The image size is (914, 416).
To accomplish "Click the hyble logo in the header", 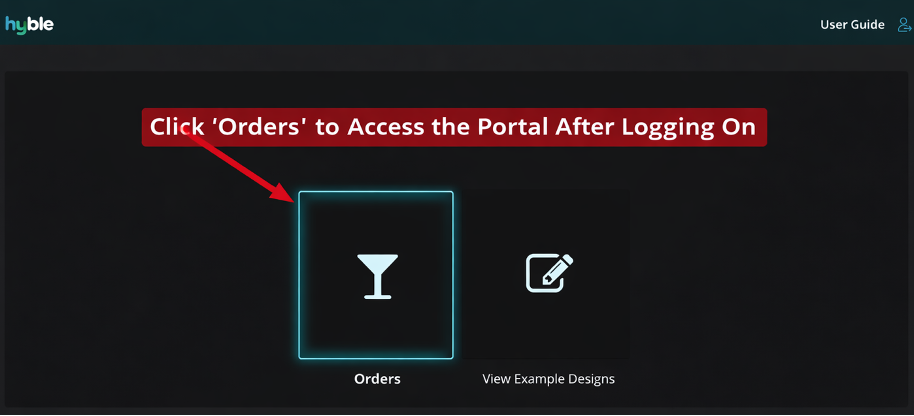I will tap(29, 24).
